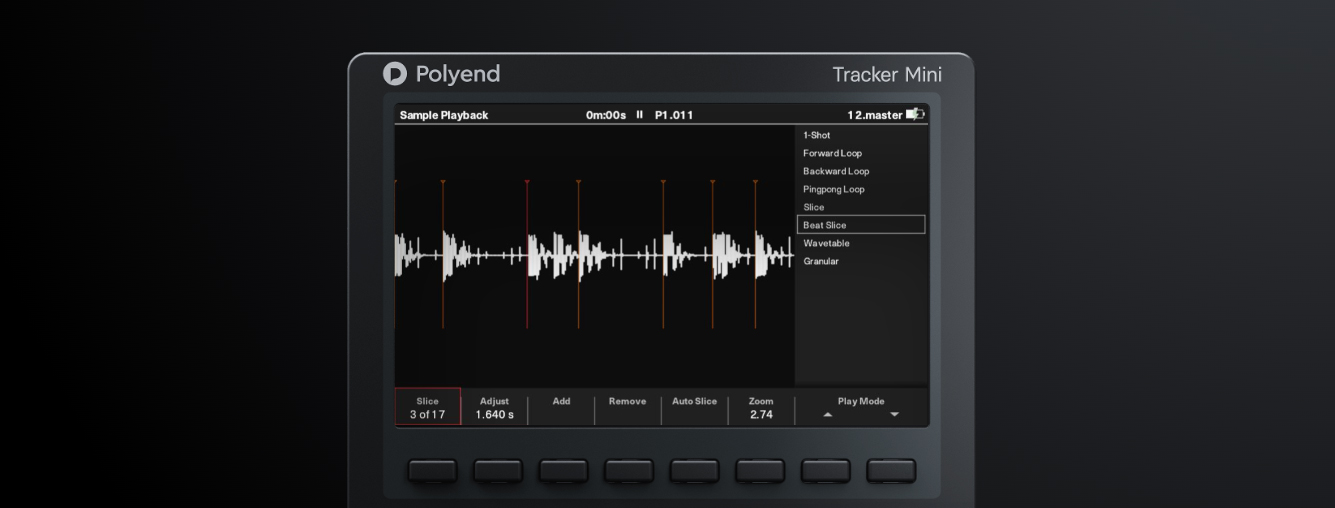The image size is (1335, 508).
Task: Click the battery icon in the status bar
Action: (x=915, y=115)
